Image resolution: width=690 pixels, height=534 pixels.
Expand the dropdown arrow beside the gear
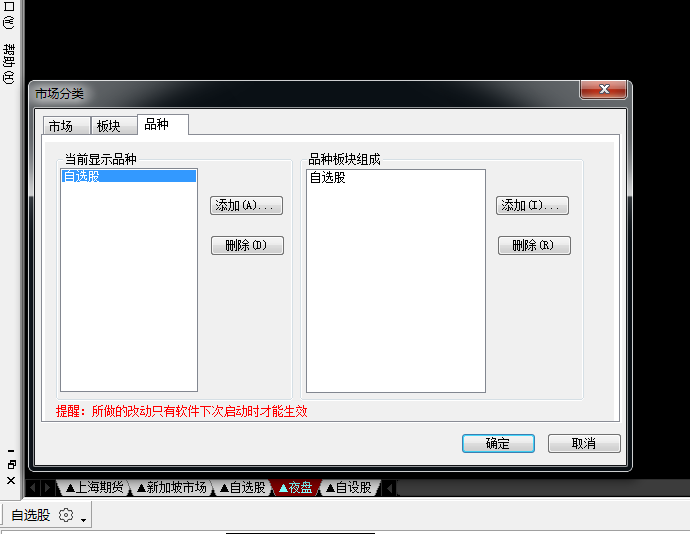pyautogui.click(x=83, y=519)
